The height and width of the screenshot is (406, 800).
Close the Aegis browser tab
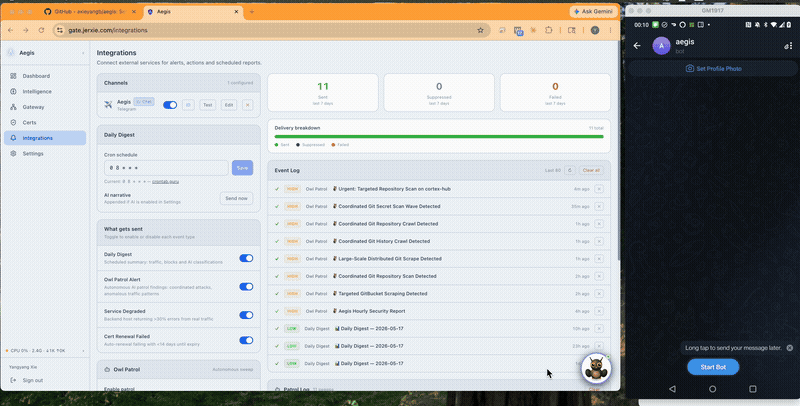point(238,11)
